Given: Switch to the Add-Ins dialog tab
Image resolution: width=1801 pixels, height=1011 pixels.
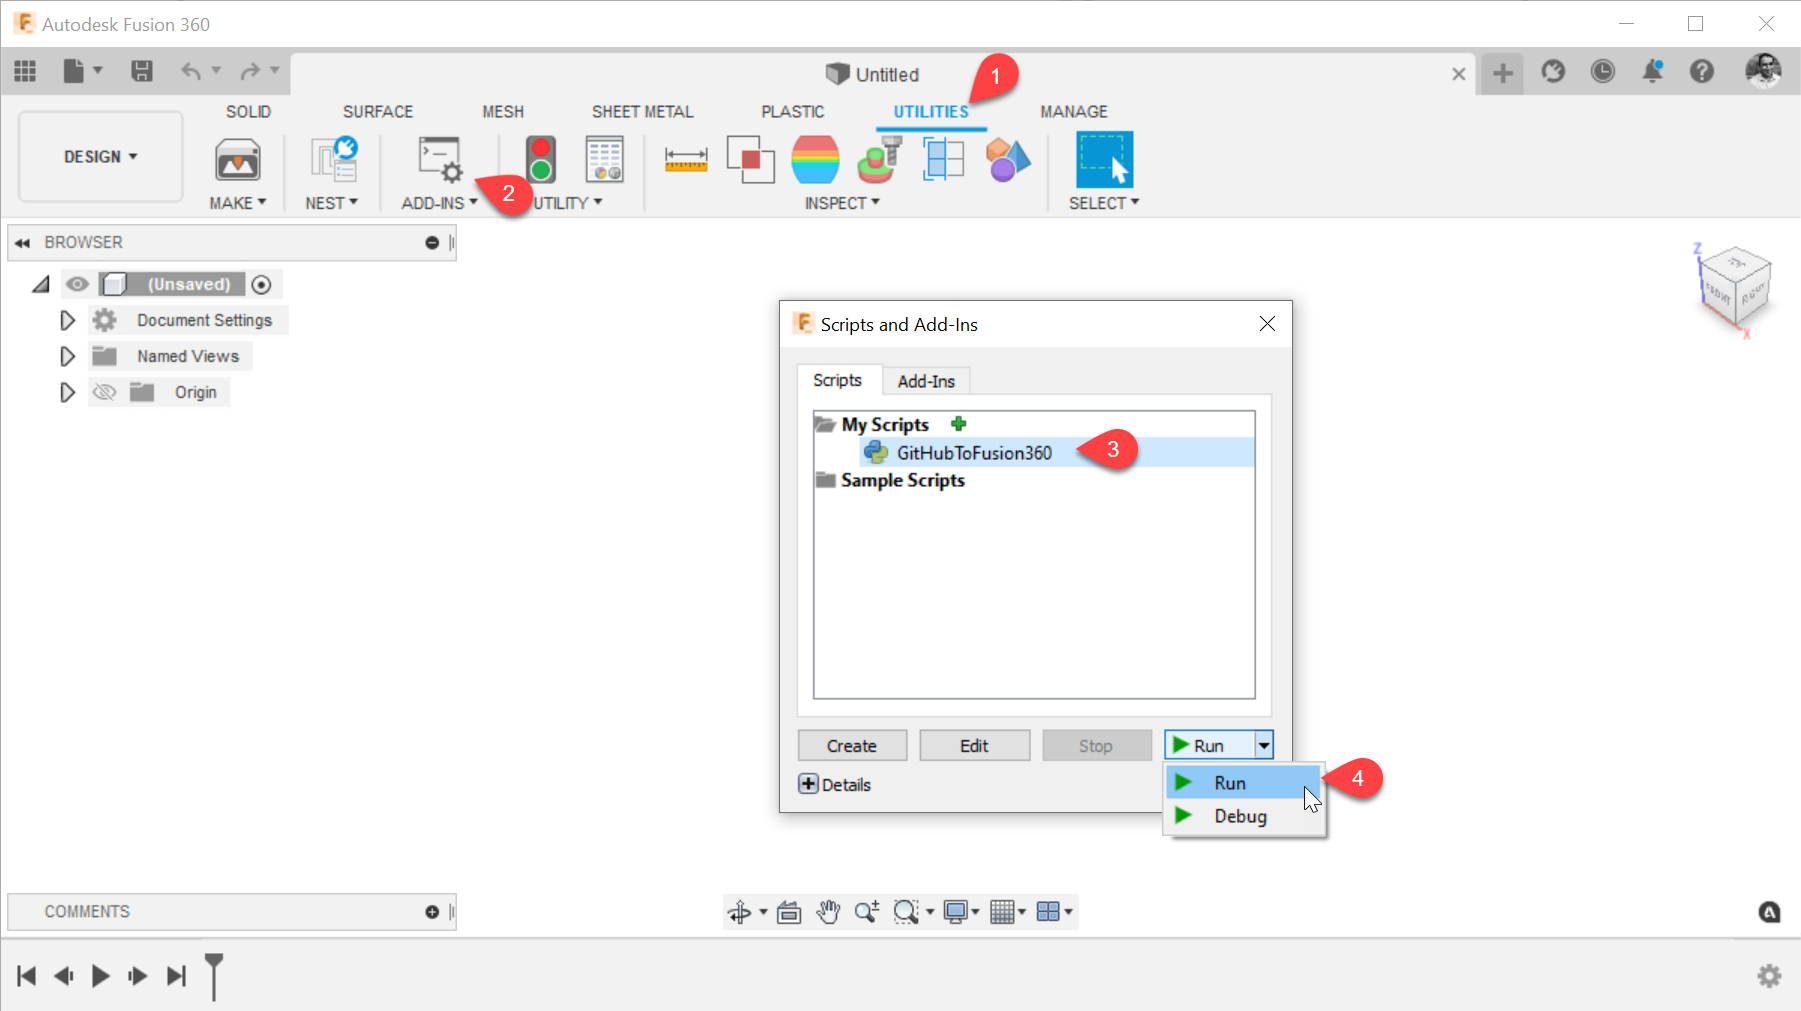Looking at the screenshot, I should point(926,381).
